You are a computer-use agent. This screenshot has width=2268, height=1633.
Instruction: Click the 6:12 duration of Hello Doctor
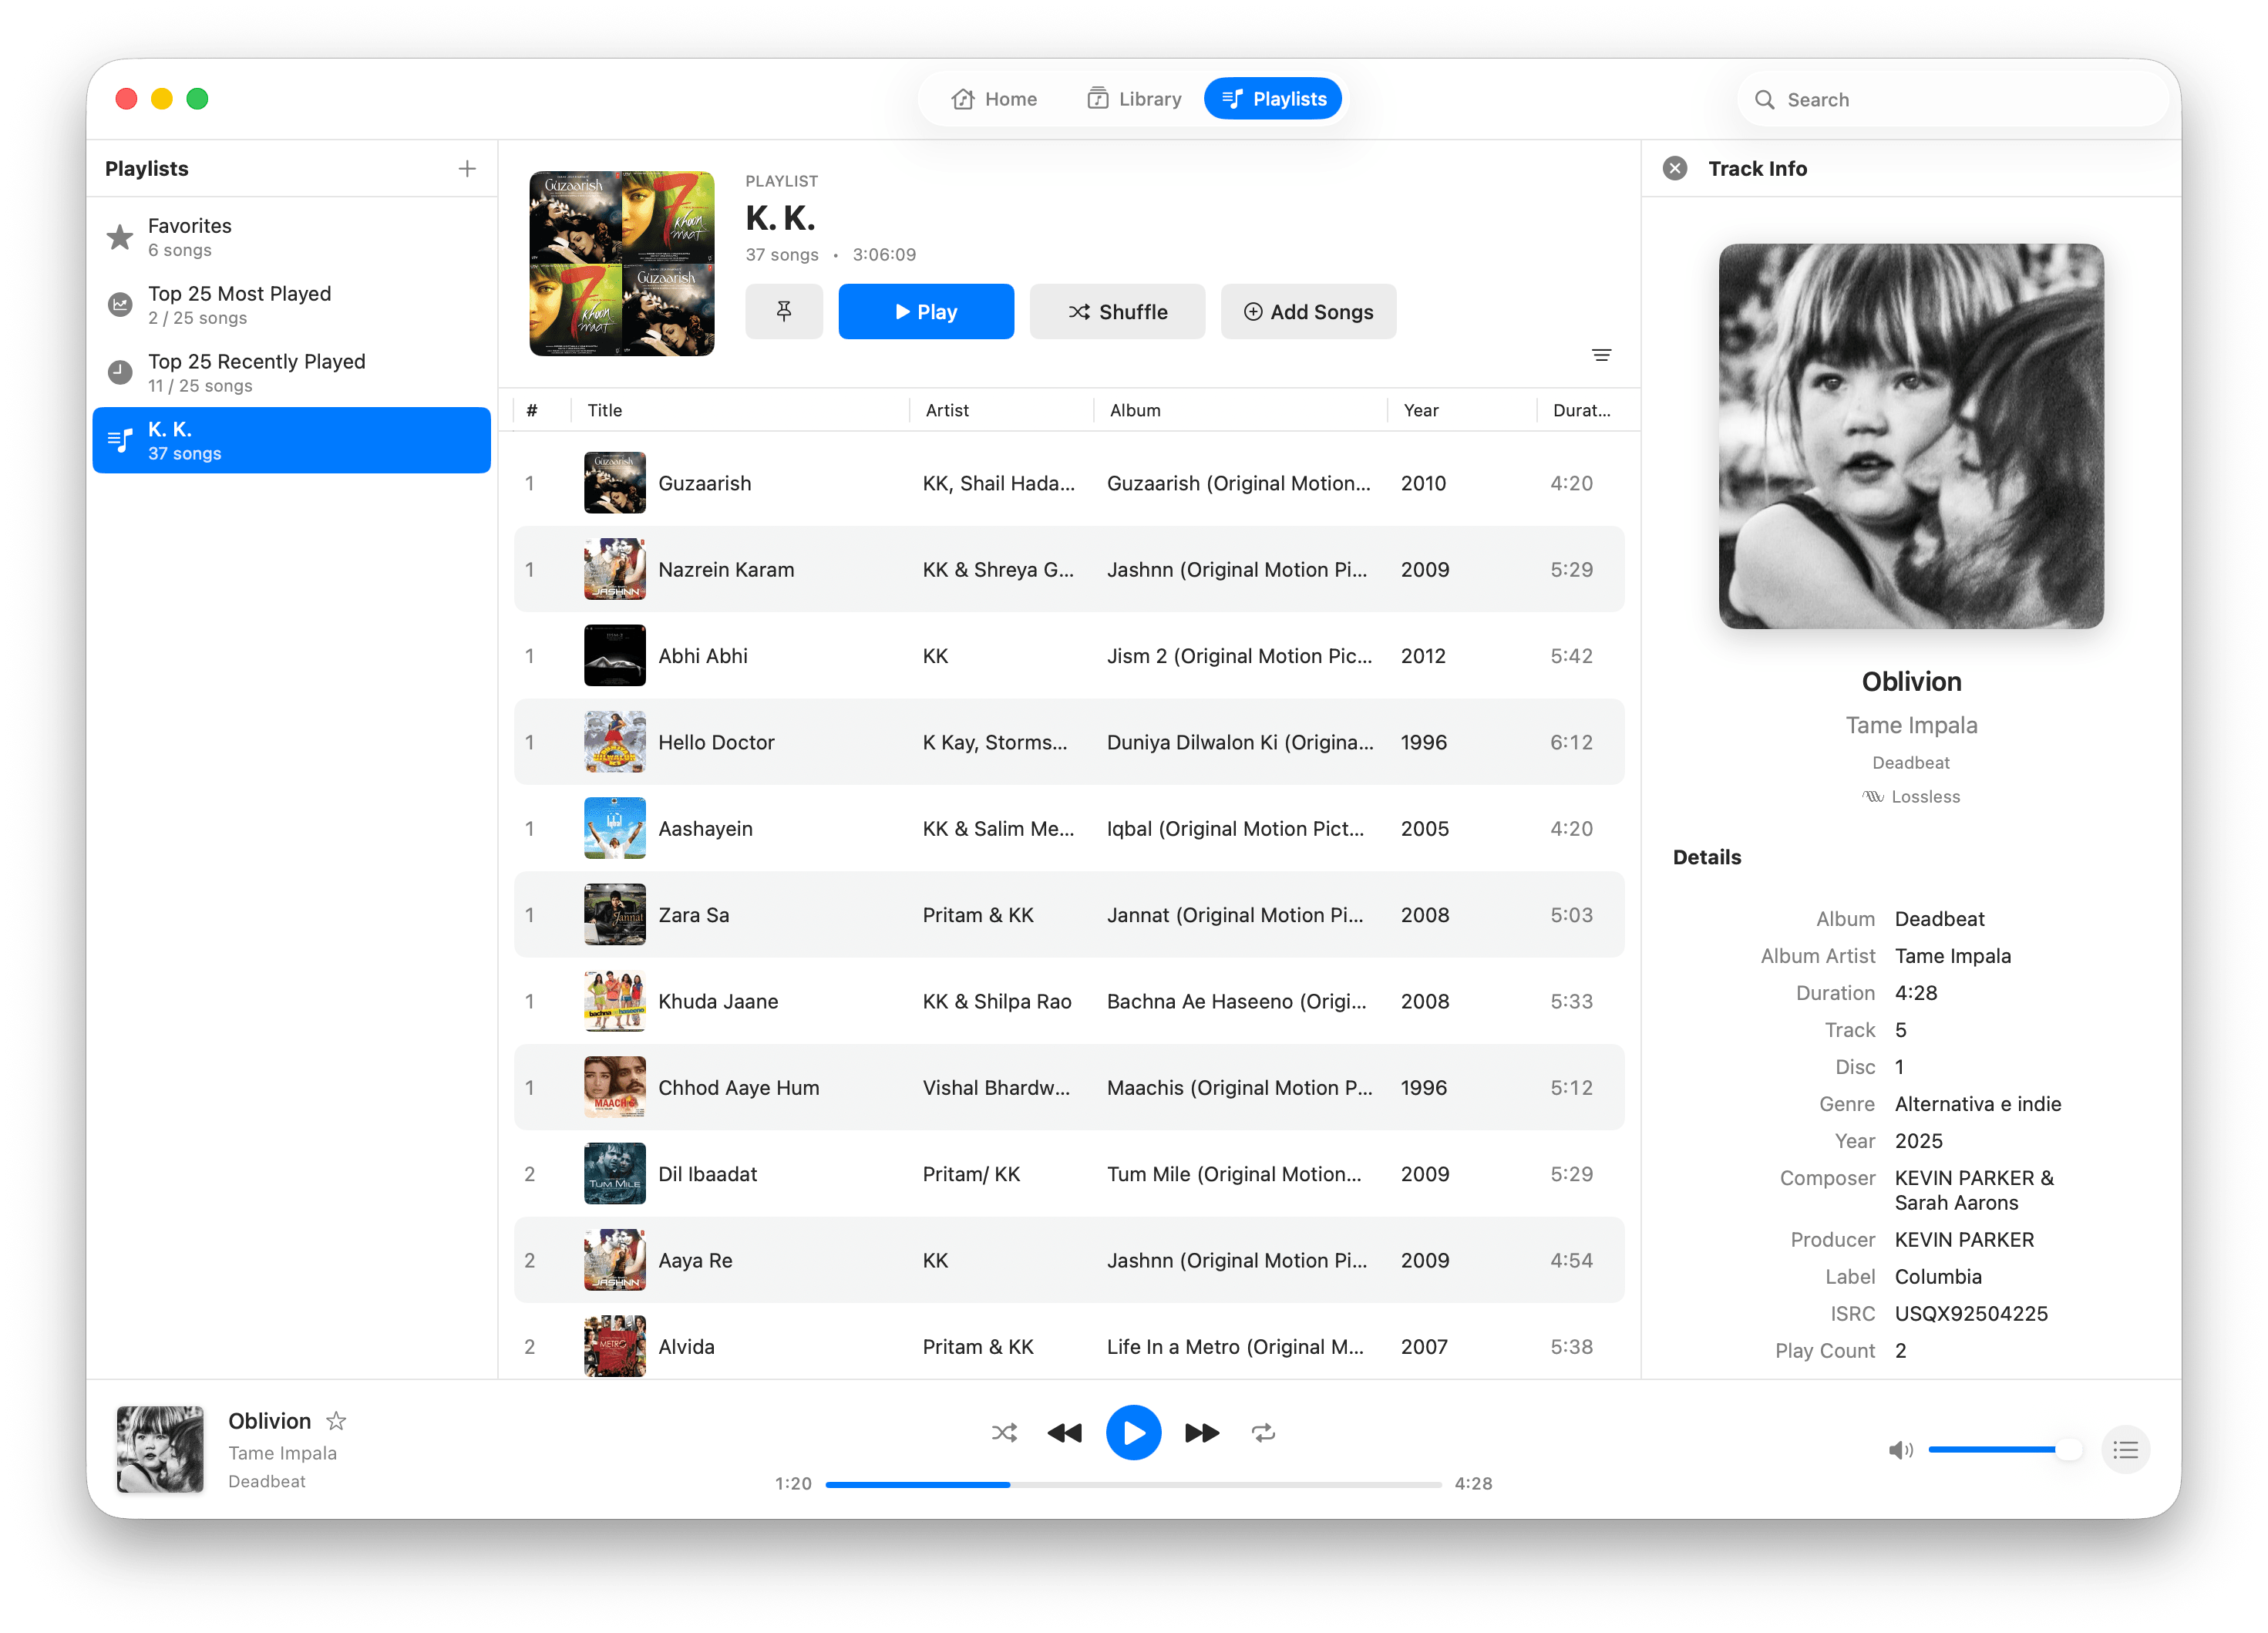point(1571,742)
